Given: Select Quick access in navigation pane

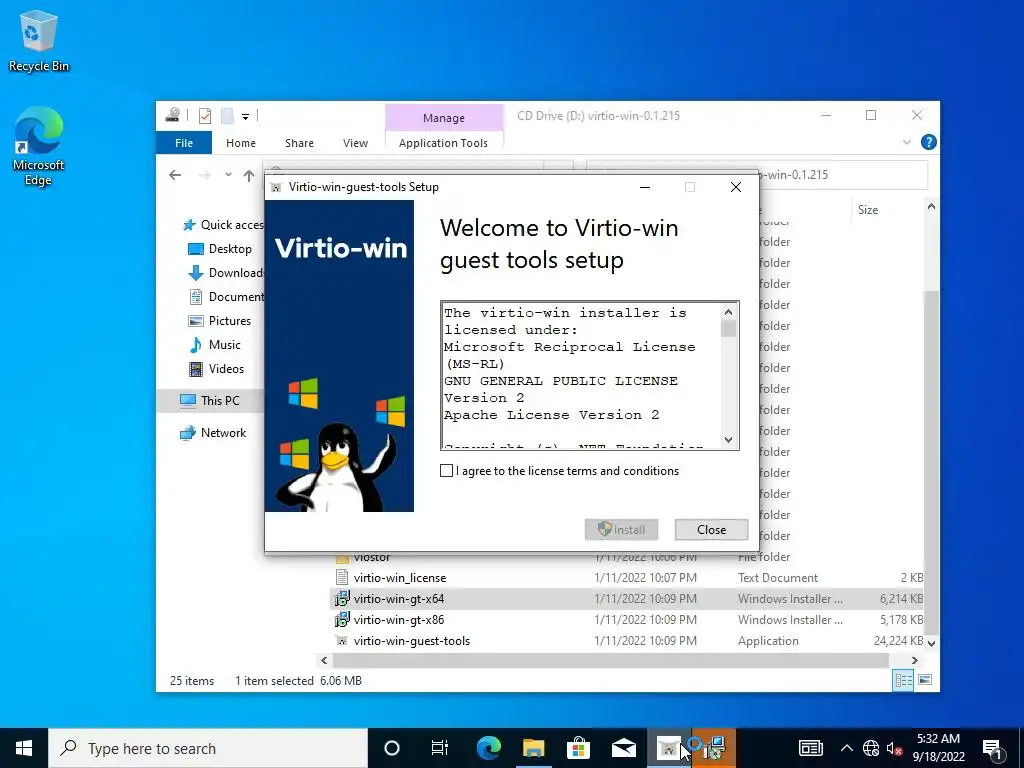Looking at the screenshot, I should coord(223,225).
